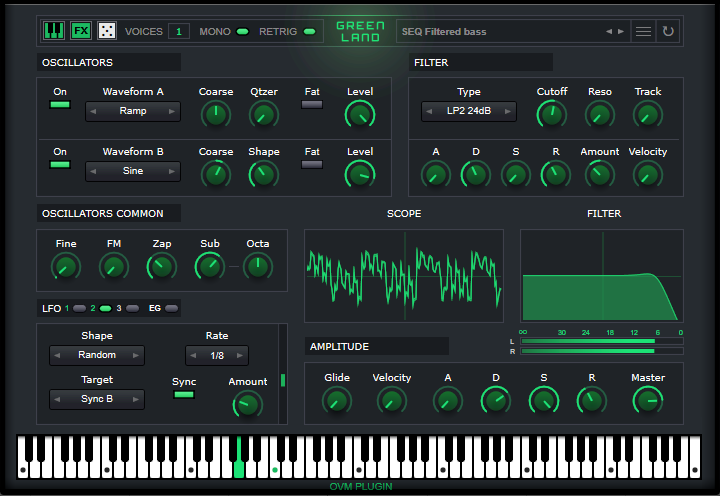Select next LFO Target
The image size is (720, 496).
pyautogui.click(x=136, y=399)
